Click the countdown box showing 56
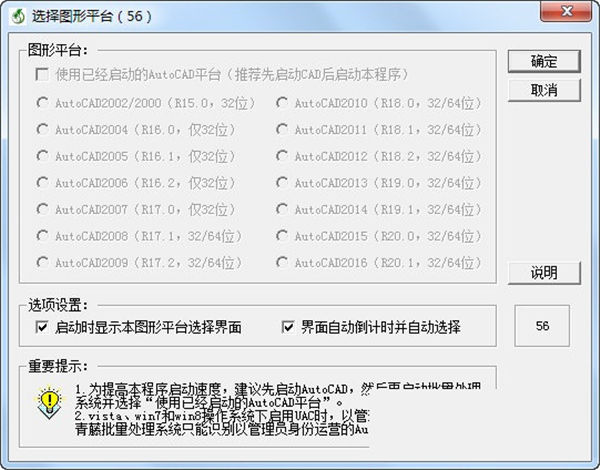This screenshot has height=470, width=600. (542, 326)
